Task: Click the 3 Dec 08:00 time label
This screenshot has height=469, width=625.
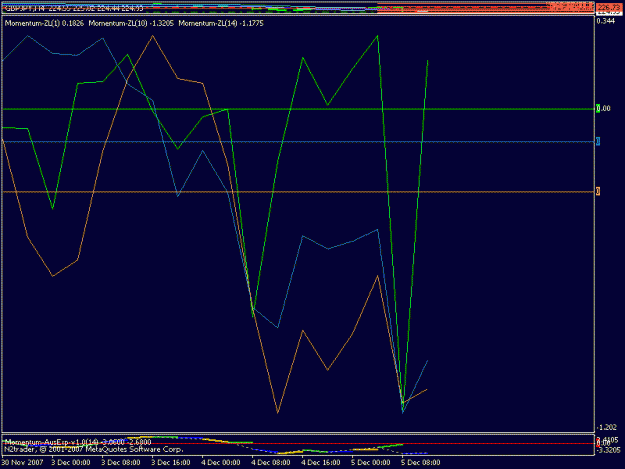Action: pos(121,463)
